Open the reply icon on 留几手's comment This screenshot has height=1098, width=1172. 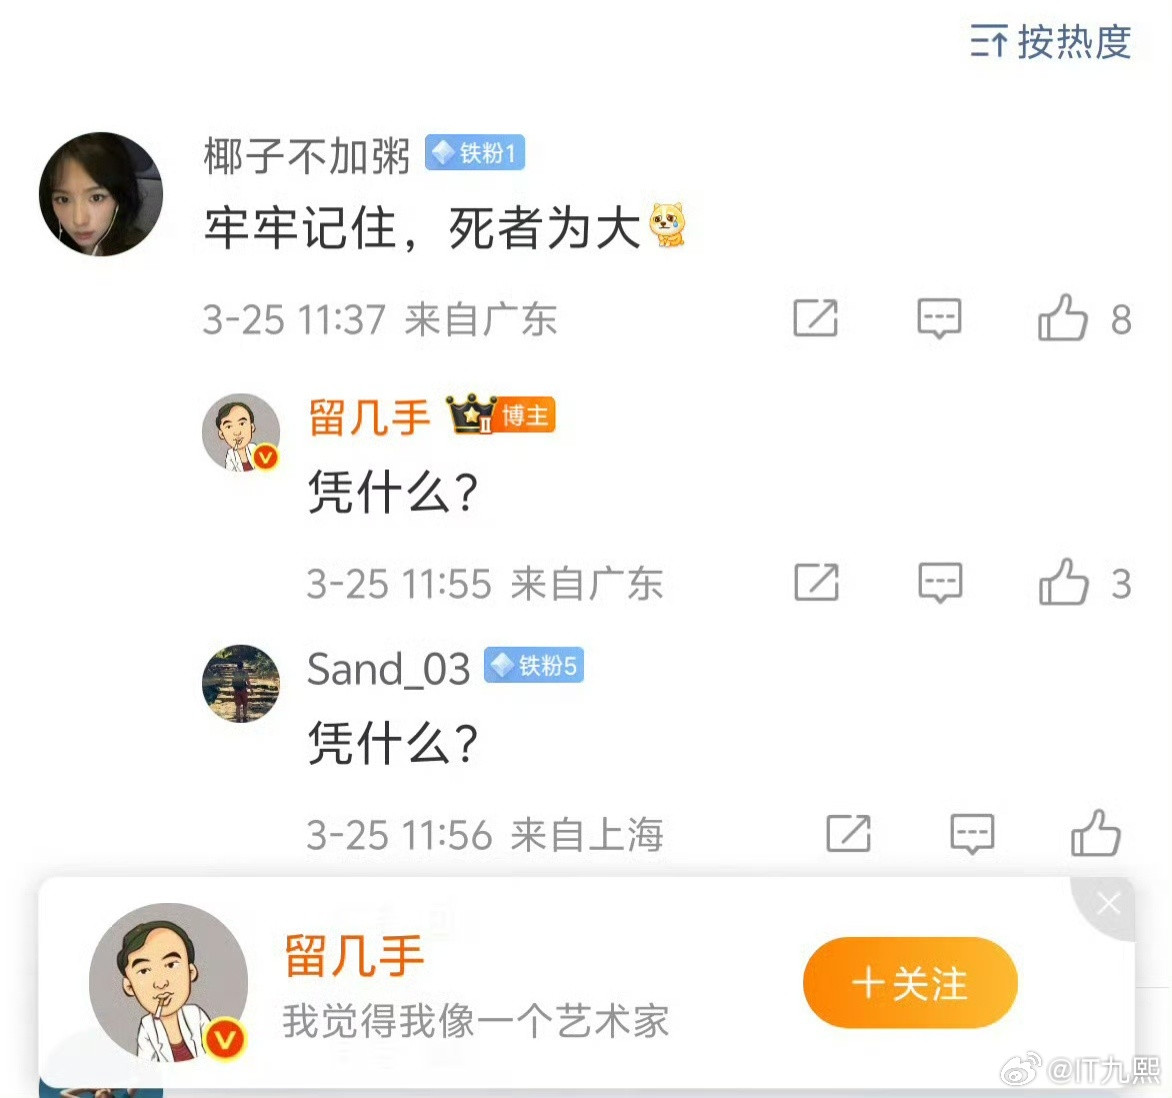(938, 583)
